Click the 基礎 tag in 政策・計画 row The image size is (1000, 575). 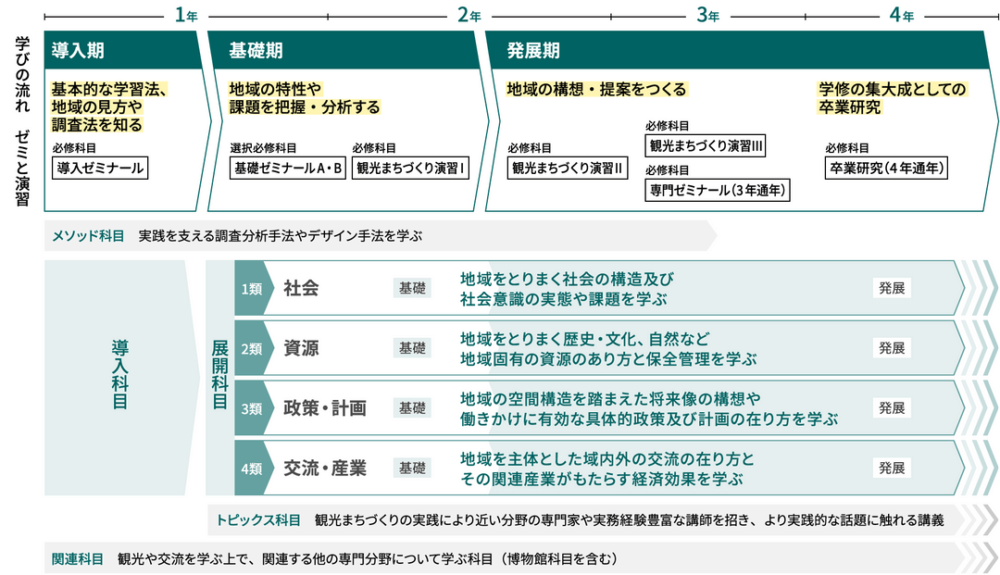coord(412,408)
